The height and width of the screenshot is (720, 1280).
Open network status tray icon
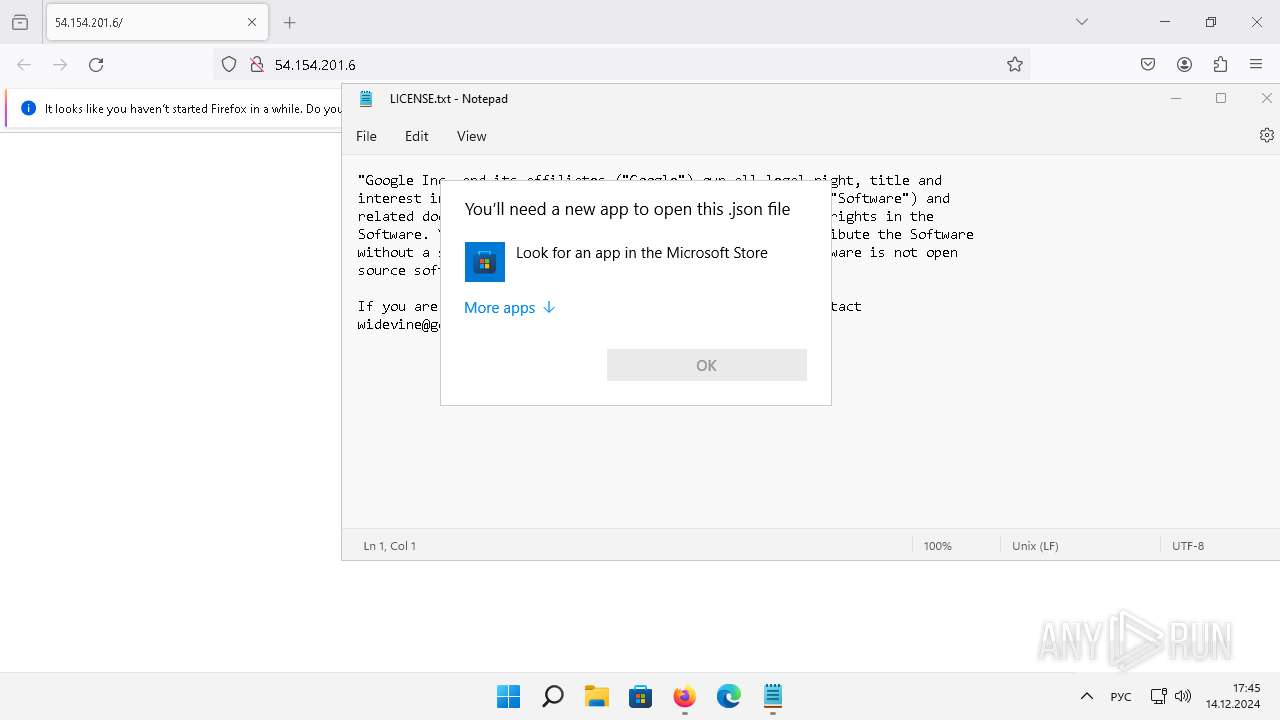tap(1159, 696)
